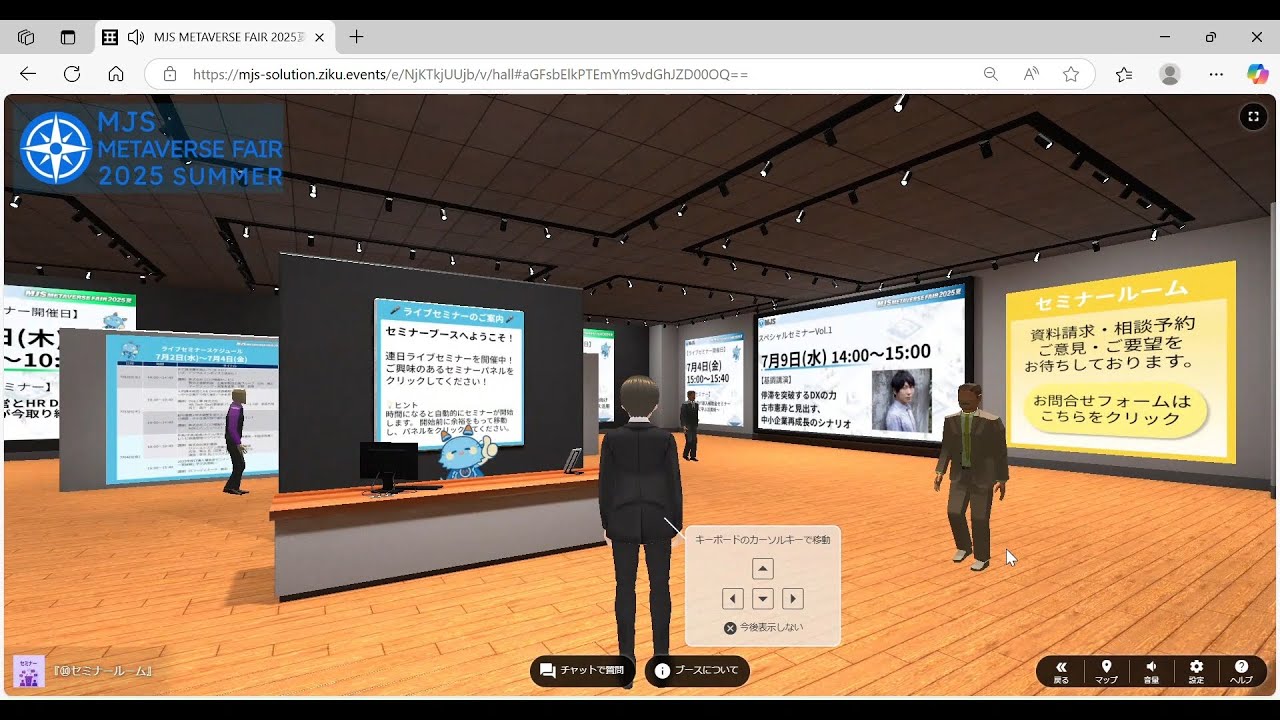Open the browser workspaces icon
The height and width of the screenshot is (720, 1280).
[x=26, y=37]
